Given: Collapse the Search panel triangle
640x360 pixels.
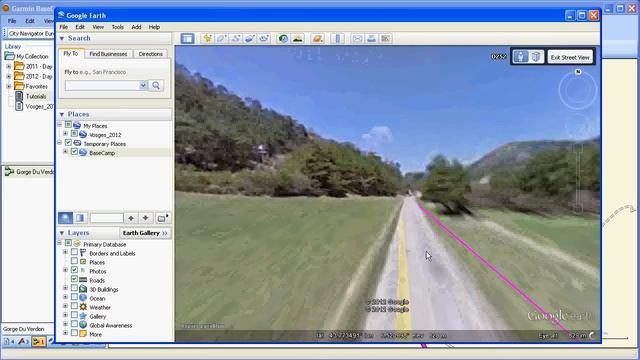Looking at the screenshot, I should (62, 38).
